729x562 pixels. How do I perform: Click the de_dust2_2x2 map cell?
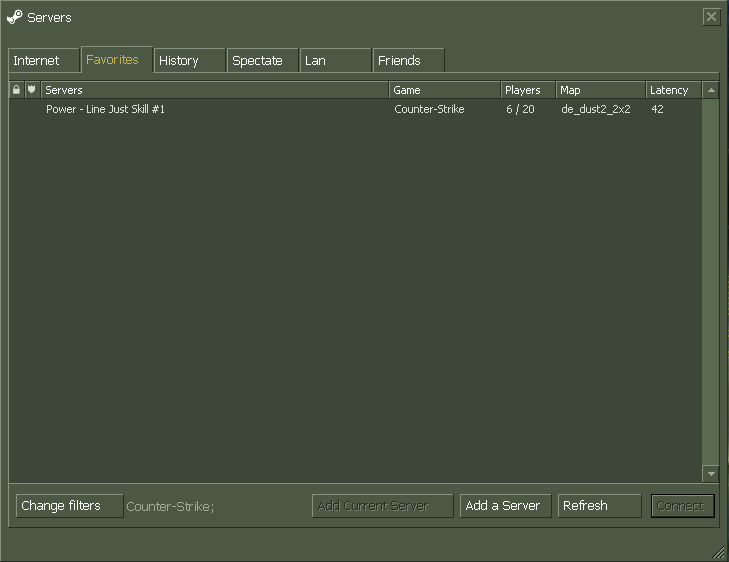click(x=596, y=109)
